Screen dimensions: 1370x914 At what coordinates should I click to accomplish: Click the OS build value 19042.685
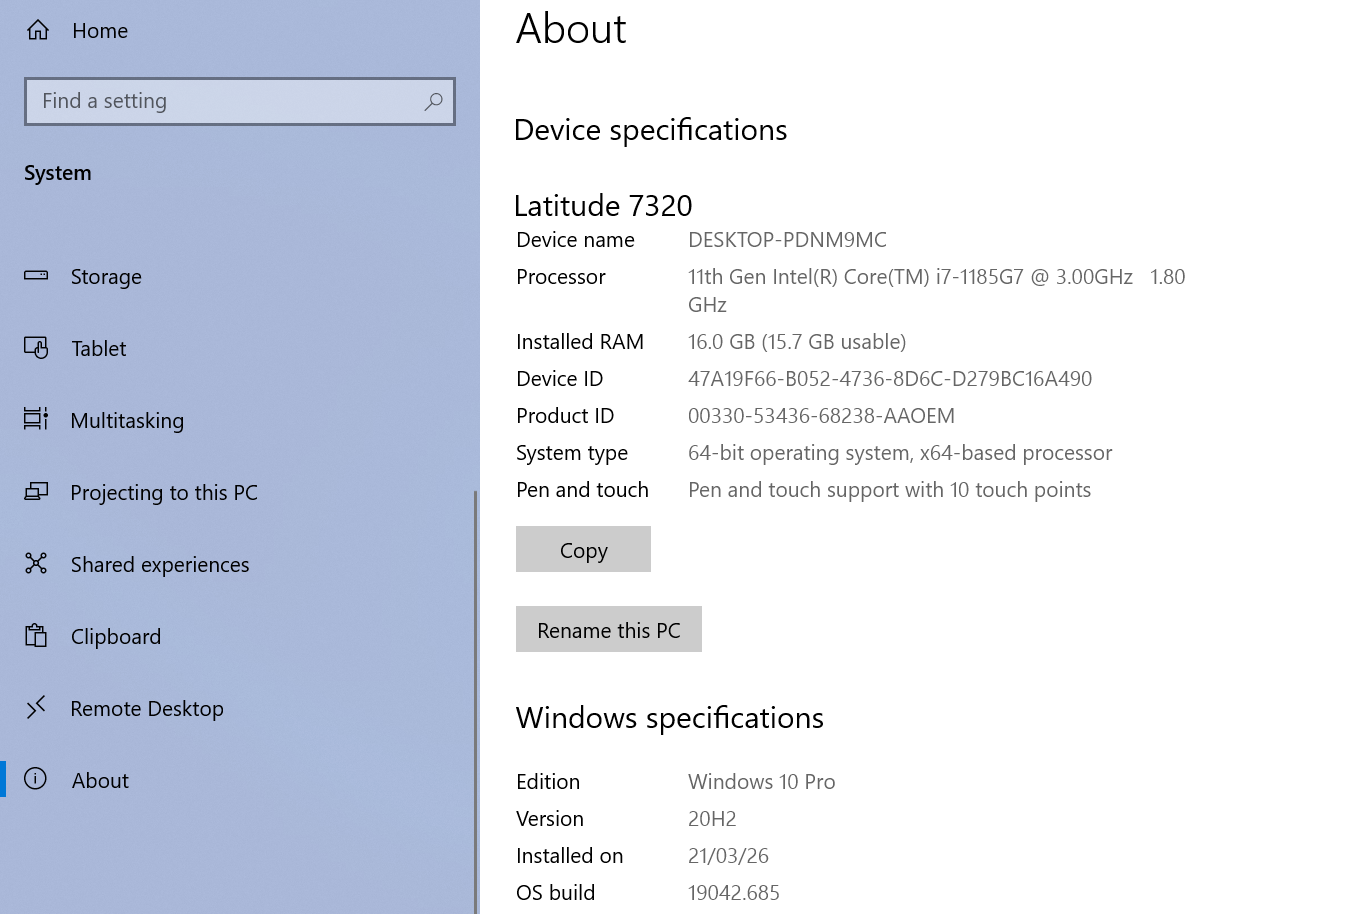pyautogui.click(x=733, y=893)
